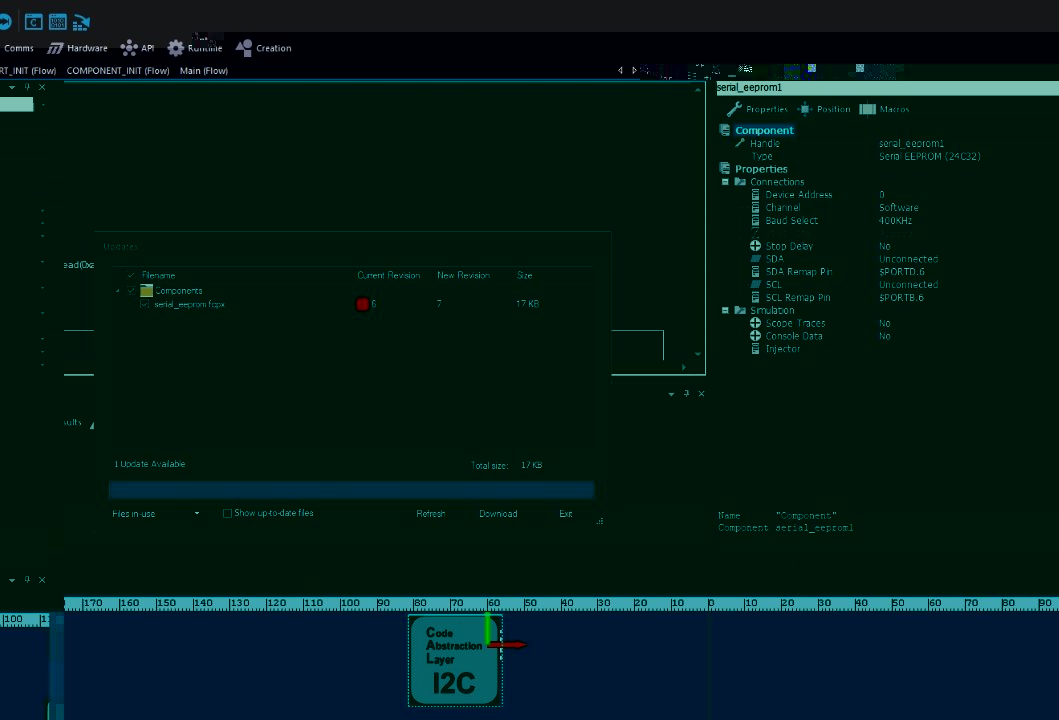Toggle the Console Data property

point(755,336)
